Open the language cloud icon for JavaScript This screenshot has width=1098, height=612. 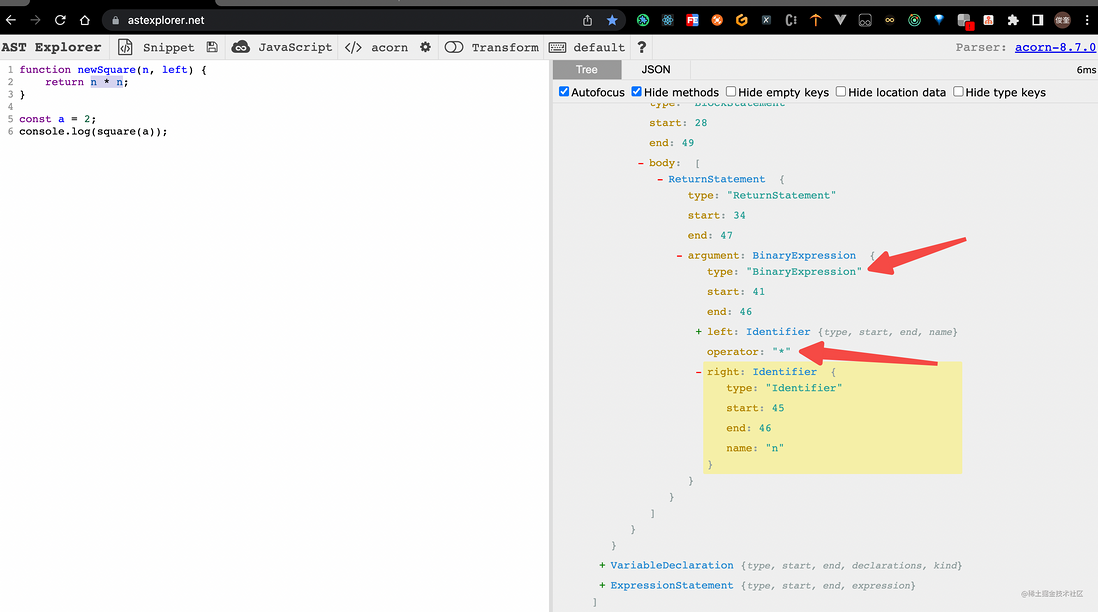(x=240, y=47)
